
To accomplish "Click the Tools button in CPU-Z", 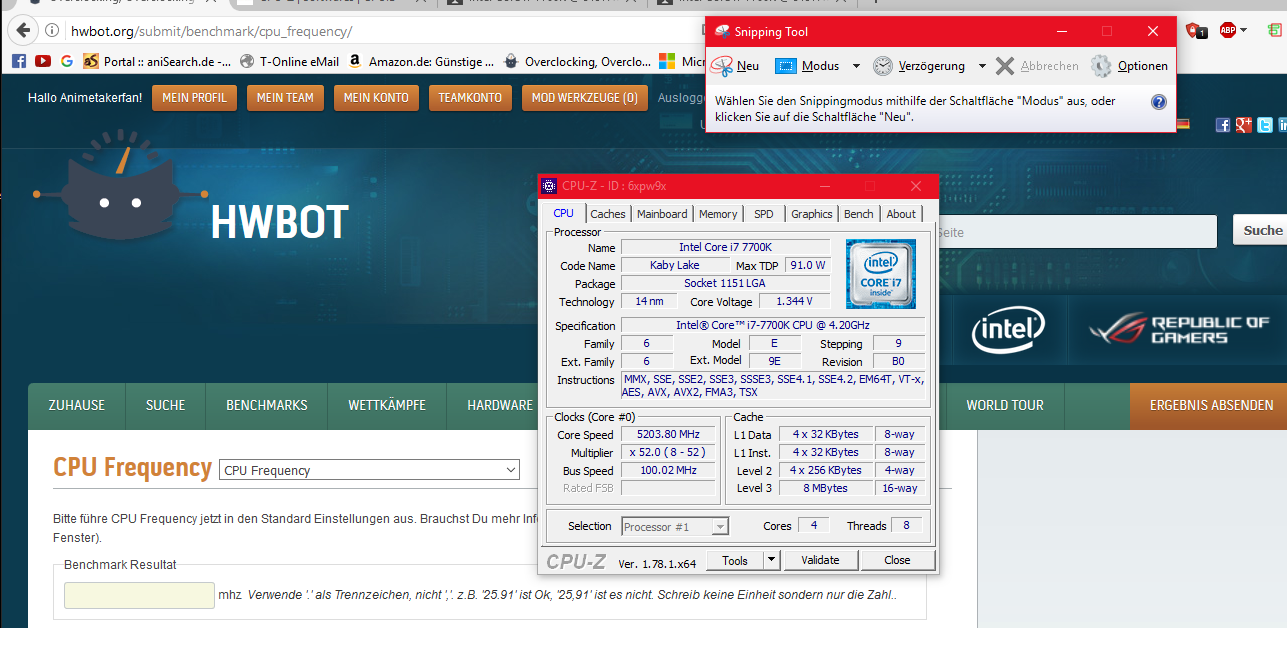I will [735, 560].
